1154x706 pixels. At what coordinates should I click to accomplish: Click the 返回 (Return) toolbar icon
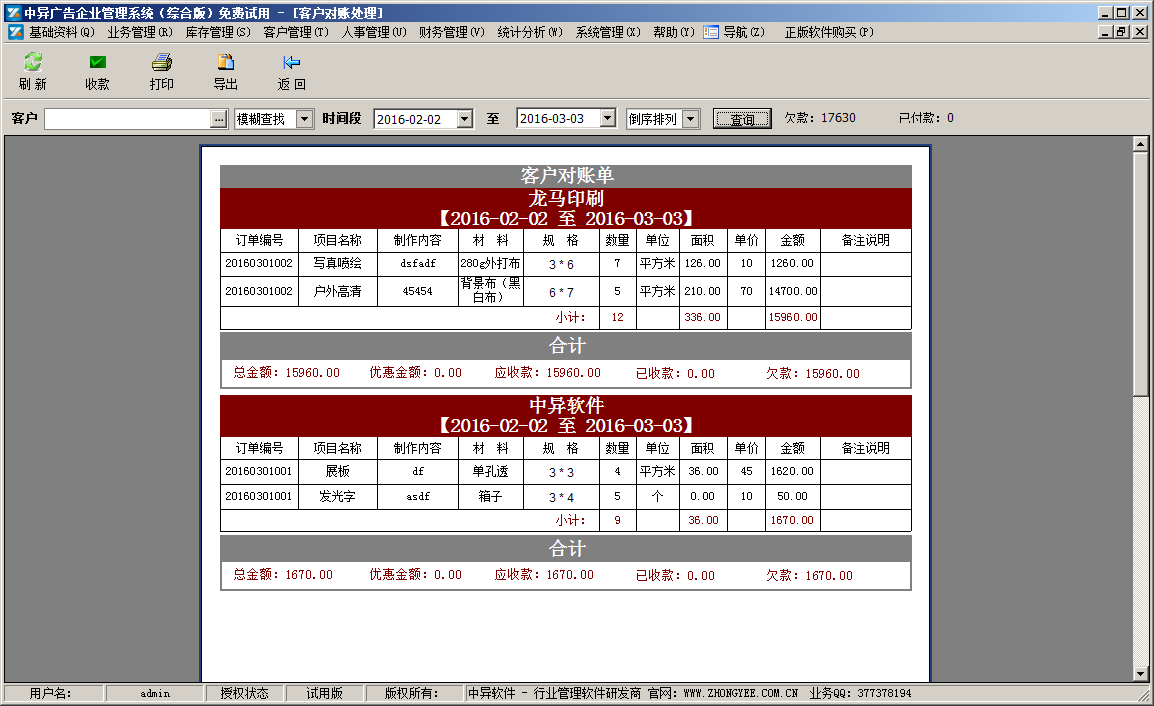click(x=290, y=72)
